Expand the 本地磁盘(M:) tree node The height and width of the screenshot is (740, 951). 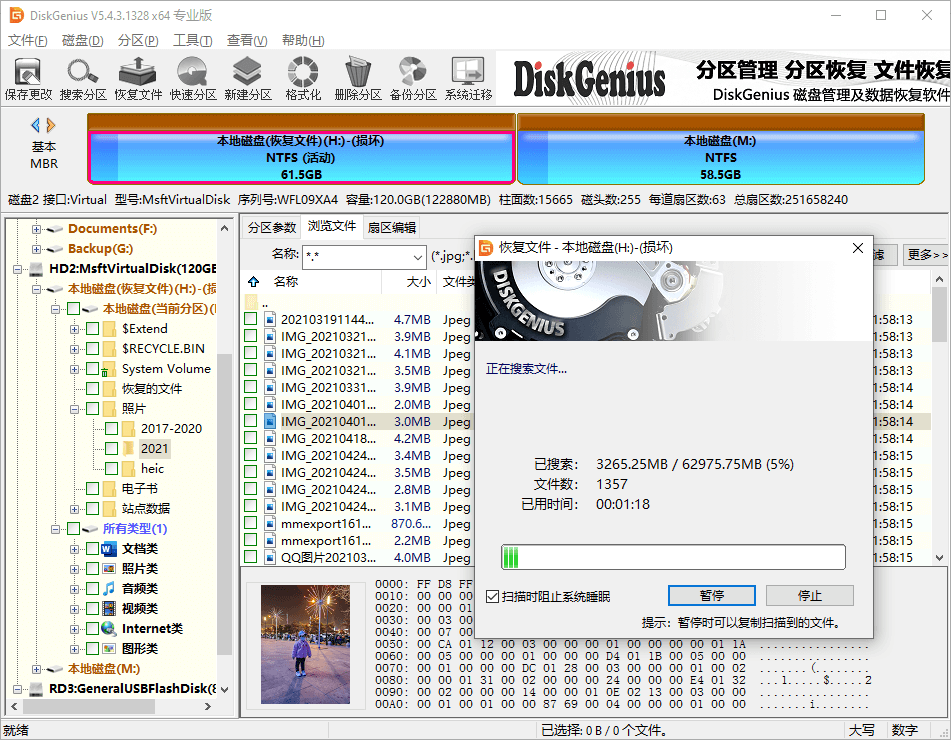(x=36, y=670)
